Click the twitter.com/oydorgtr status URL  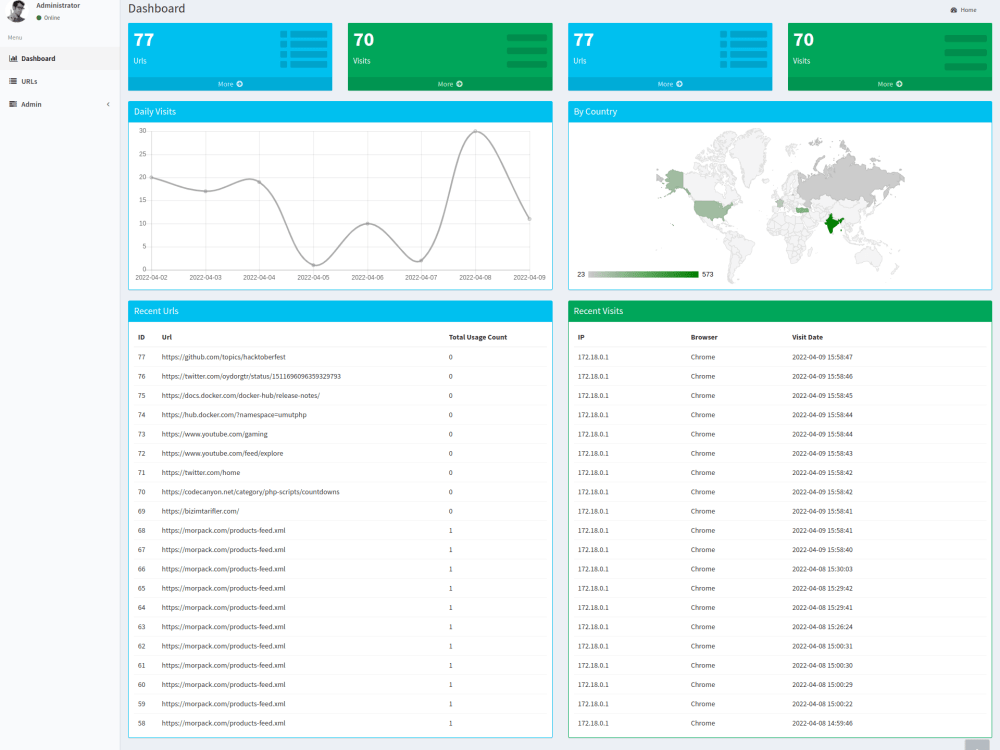coord(251,376)
